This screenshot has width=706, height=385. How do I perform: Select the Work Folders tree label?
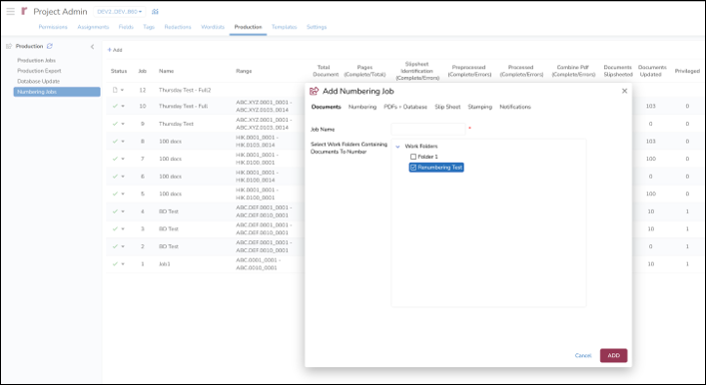421,146
